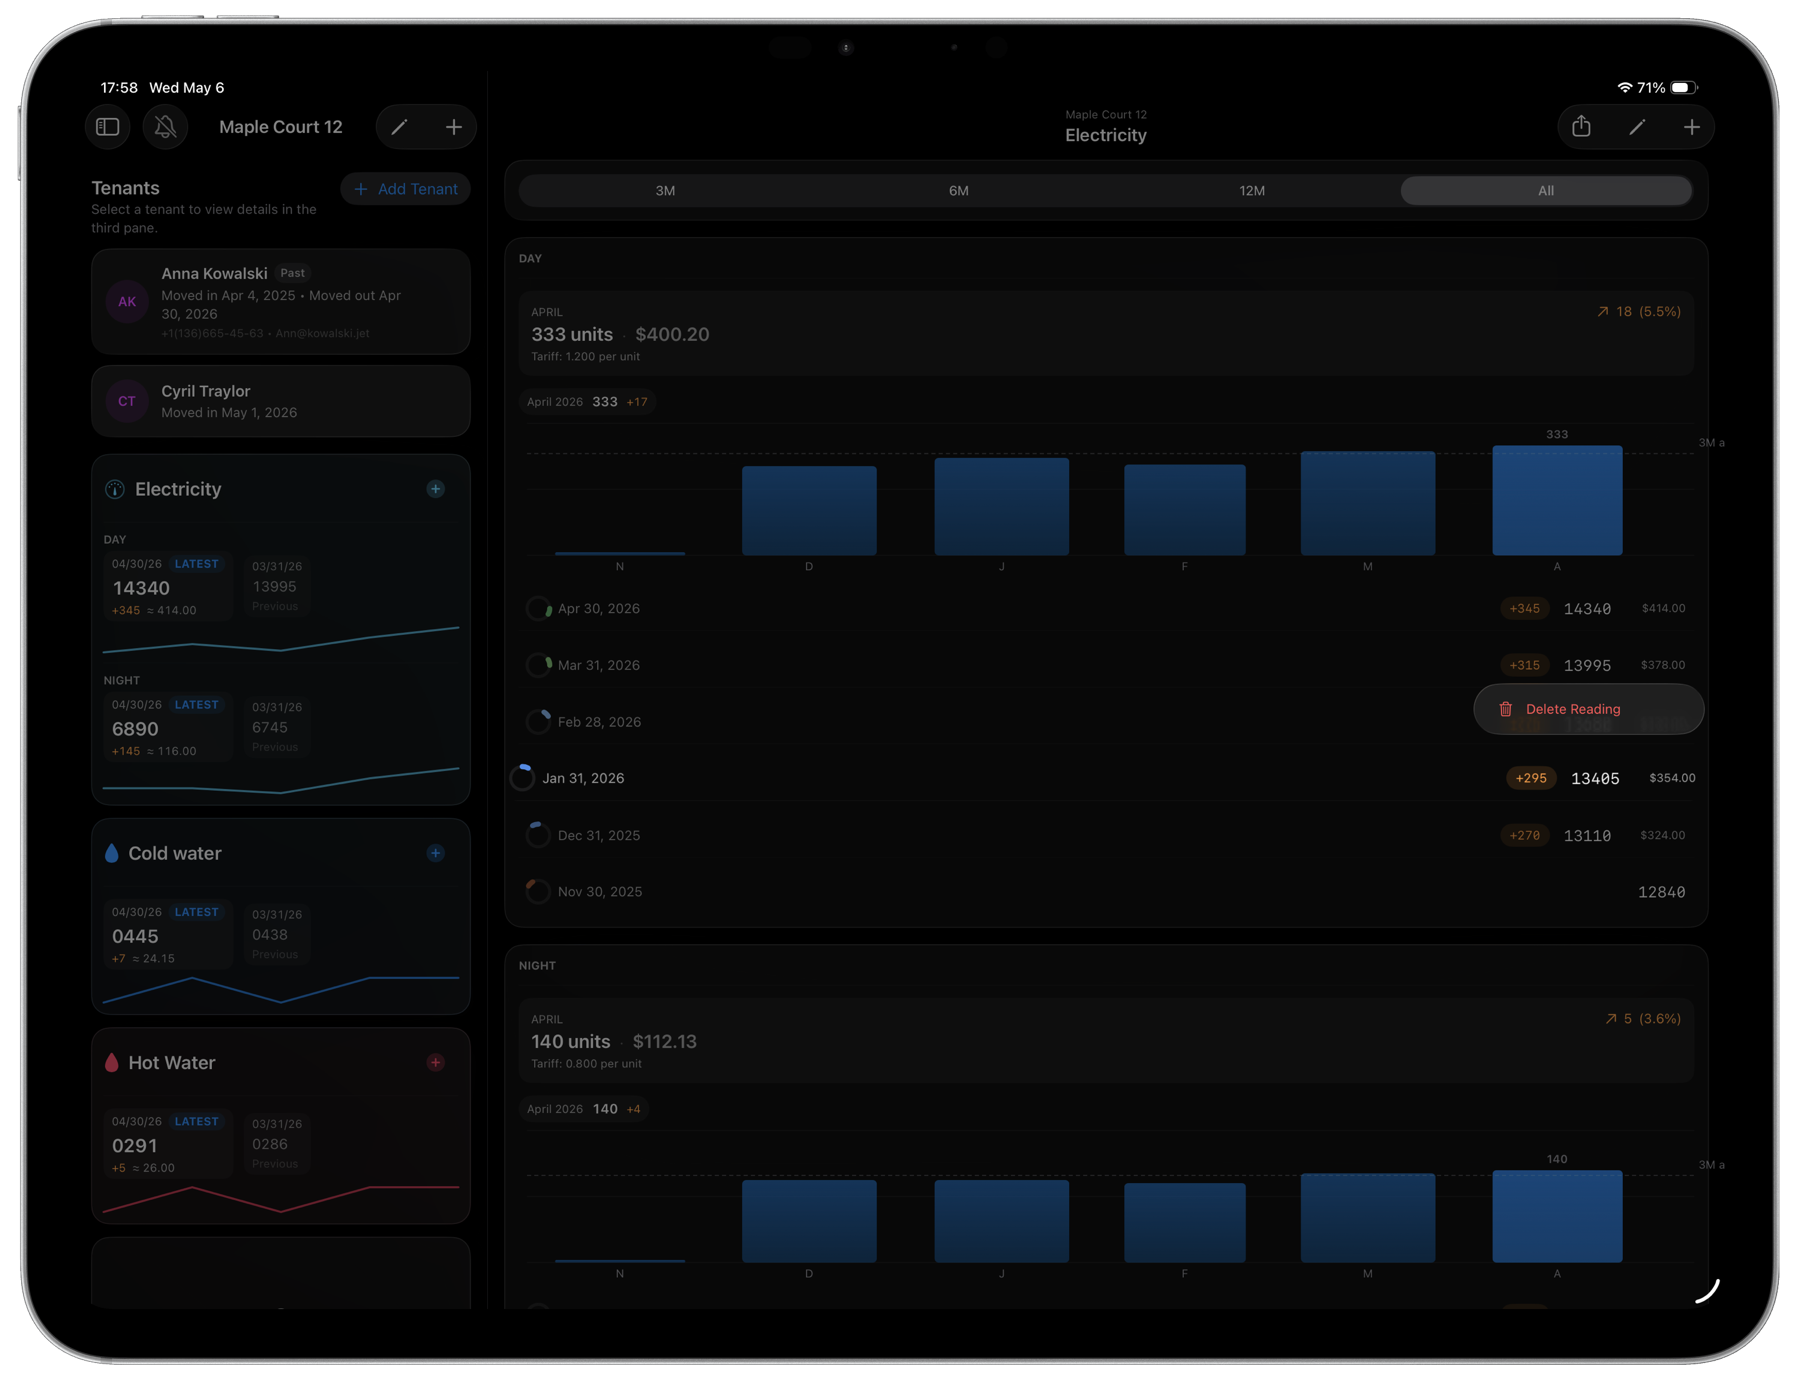Select the April bar in Night chart

point(1557,1216)
